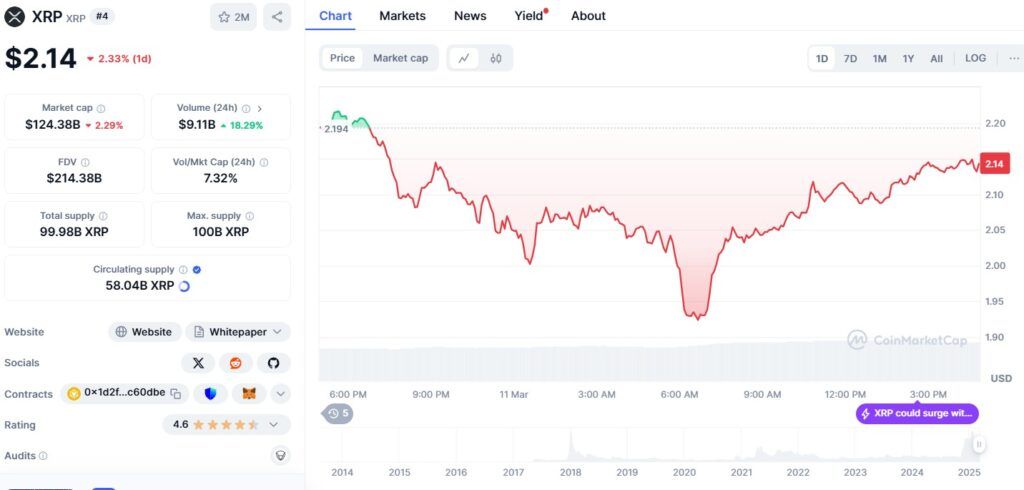This screenshot has height=490, width=1024.
Task: Click the share icon near XRP title
Action: tap(277, 16)
